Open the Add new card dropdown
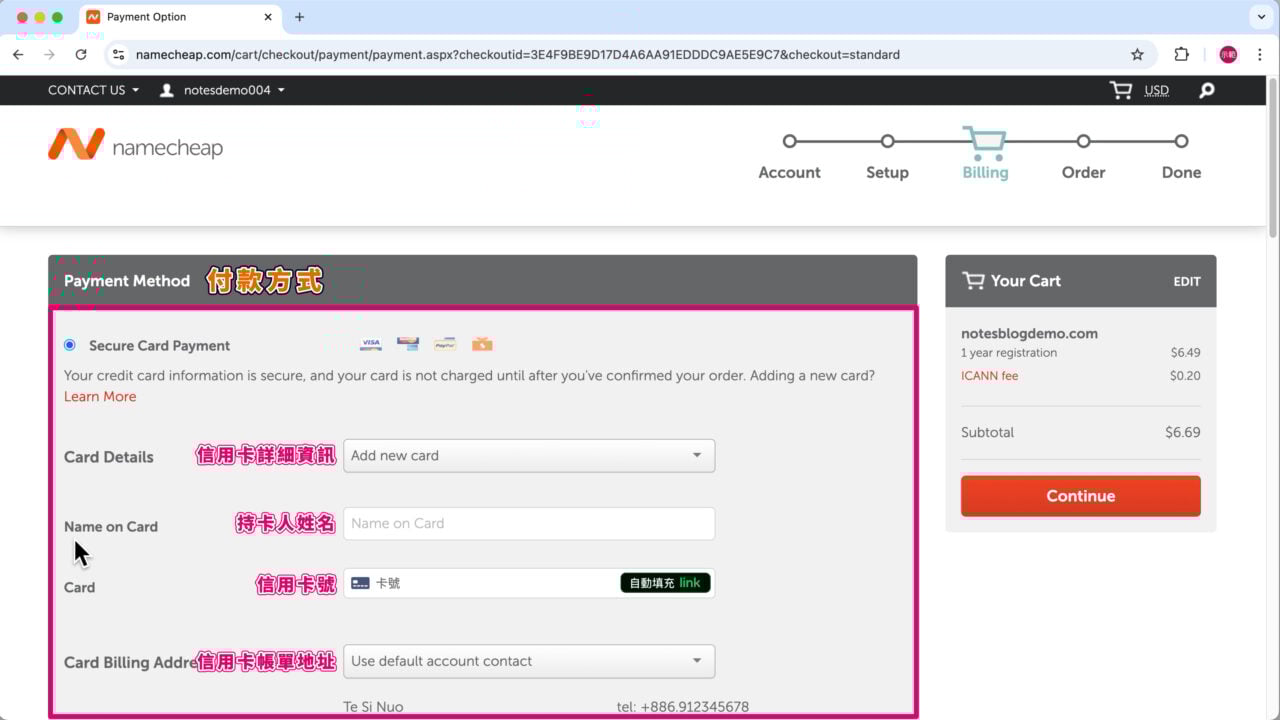 (528, 456)
